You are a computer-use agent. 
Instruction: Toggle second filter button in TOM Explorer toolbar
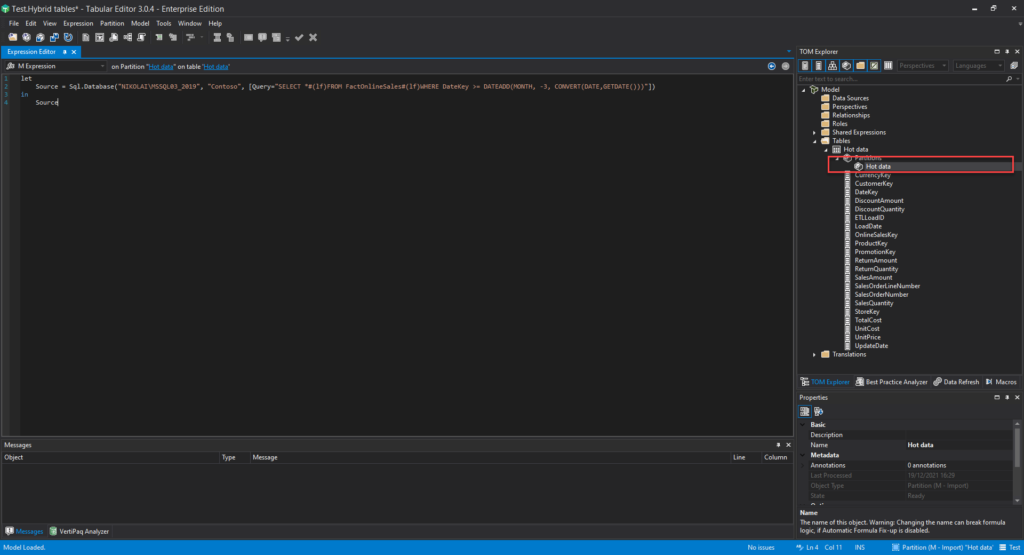coord(819,65)
